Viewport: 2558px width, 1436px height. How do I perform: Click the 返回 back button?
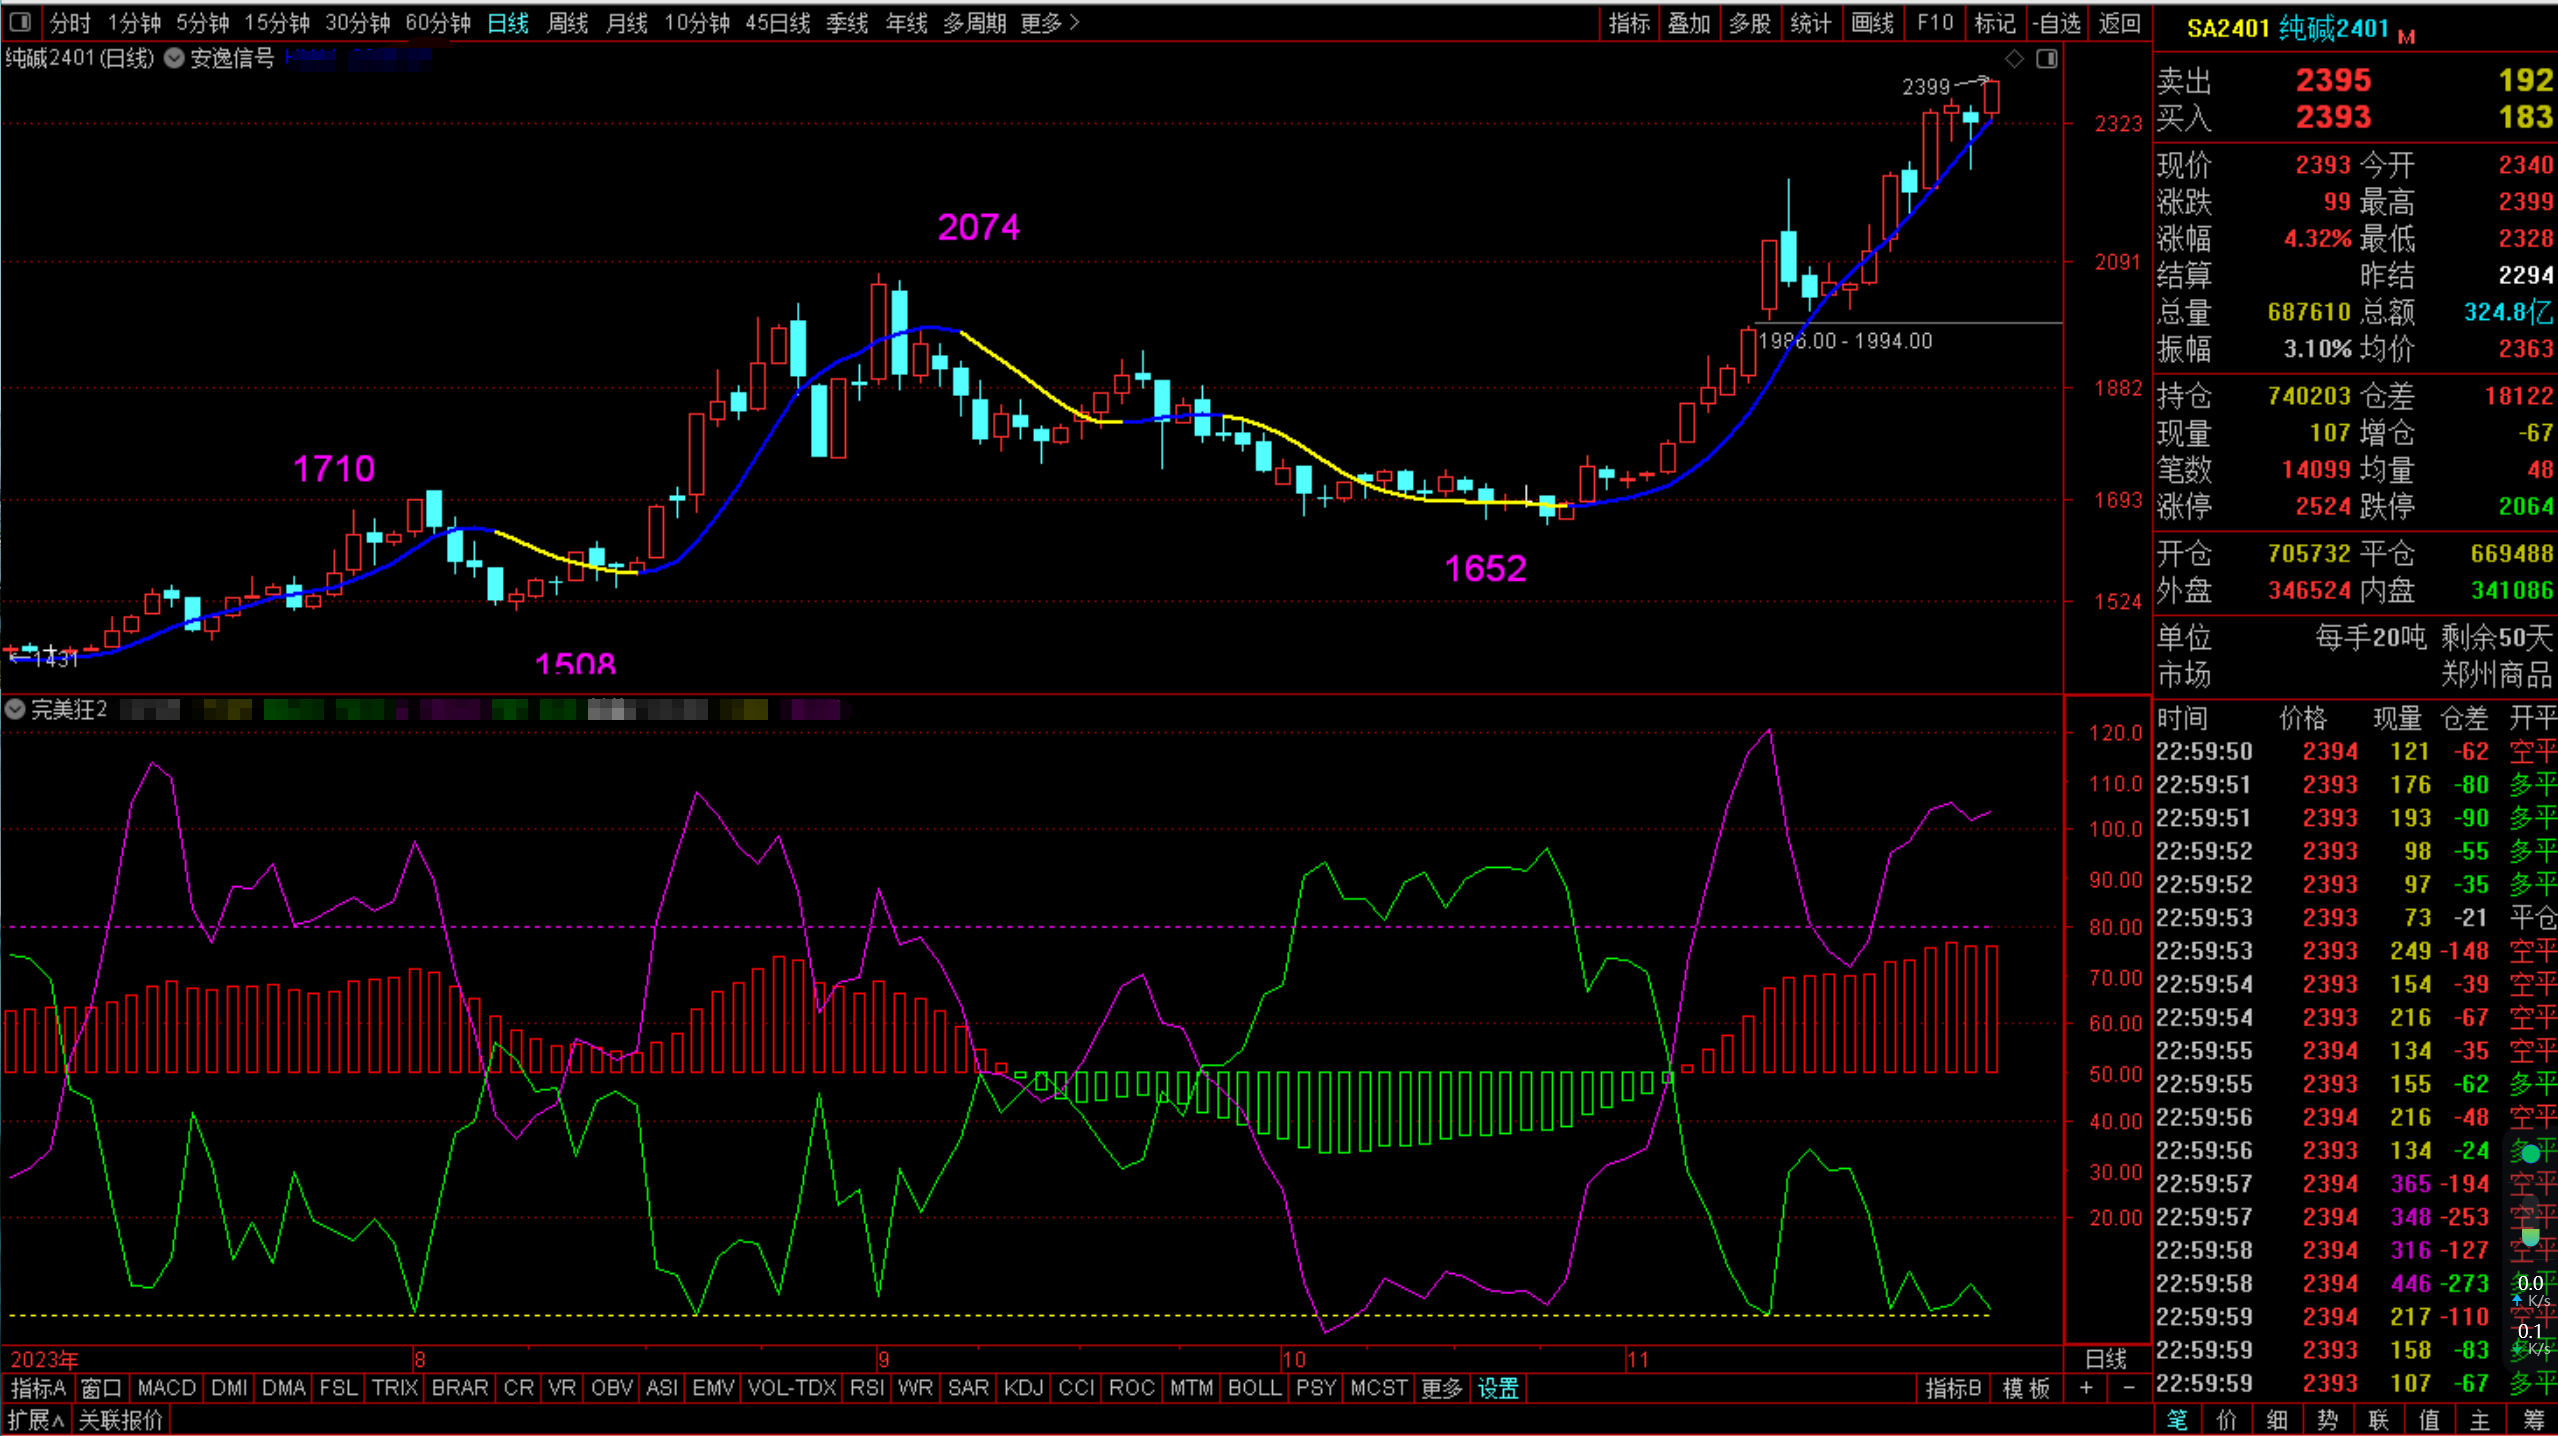[x=2119, y=22]
